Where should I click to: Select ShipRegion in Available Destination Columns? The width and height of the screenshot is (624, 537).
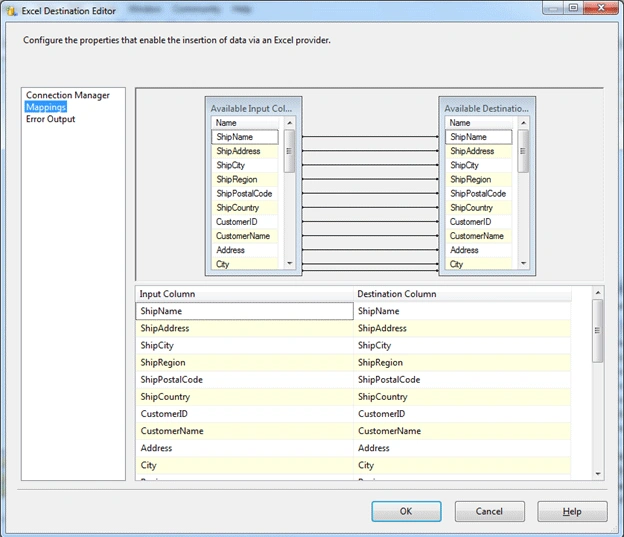pos(479,180)
